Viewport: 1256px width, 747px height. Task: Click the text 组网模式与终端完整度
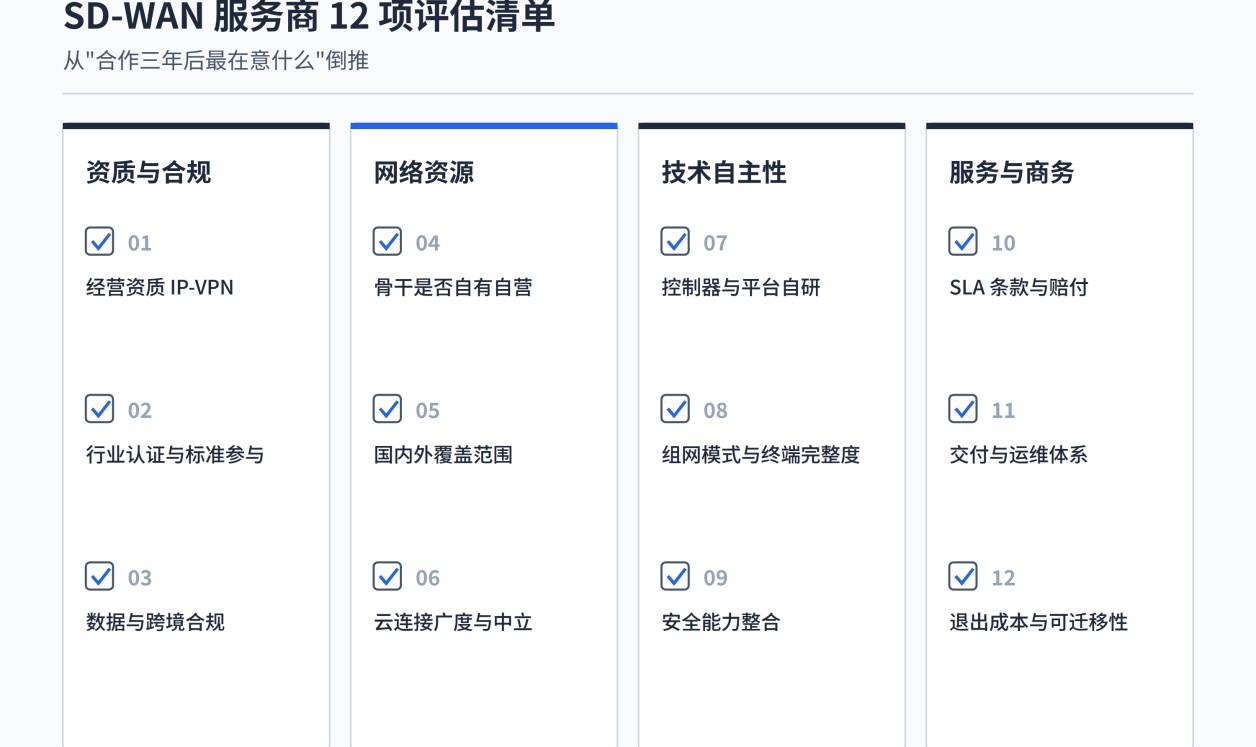[x=761, y=455]
